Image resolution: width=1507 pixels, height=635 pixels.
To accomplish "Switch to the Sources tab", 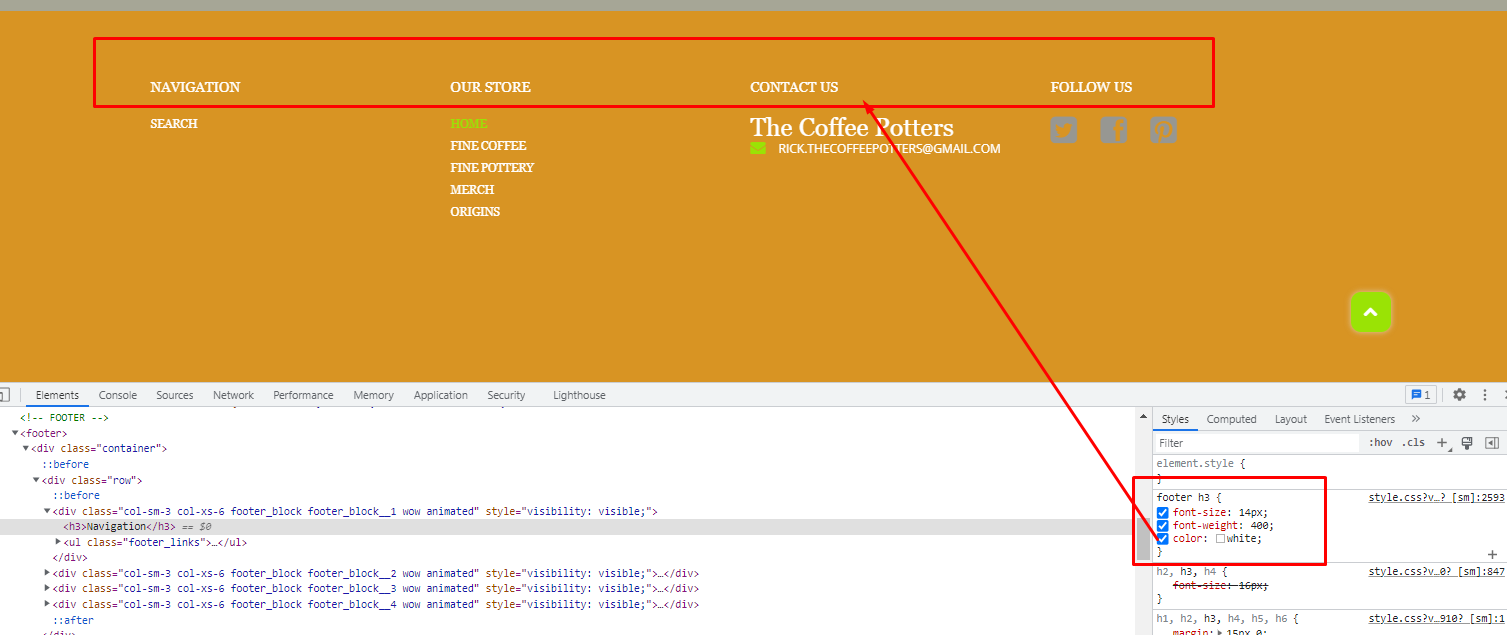I will pyautogui.click(x=174, y=395).
